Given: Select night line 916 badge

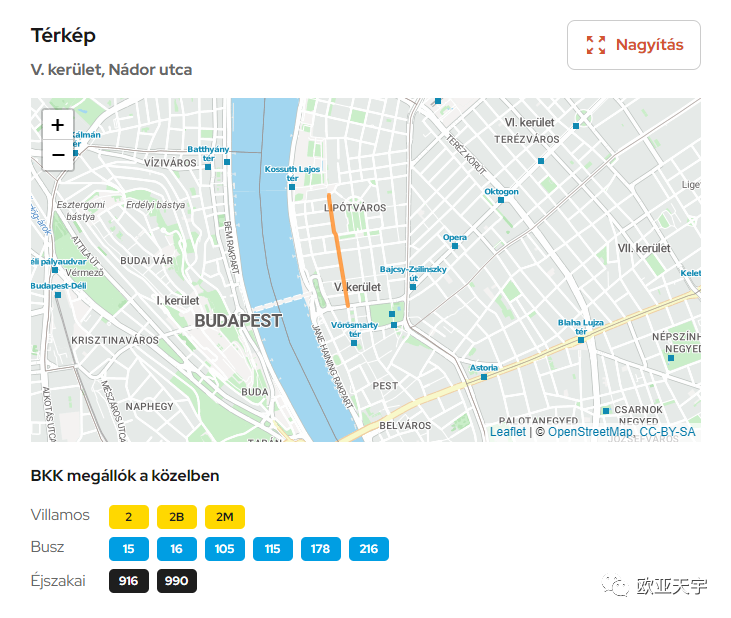Looking at the screenshot, I should [x=129, y=581].
